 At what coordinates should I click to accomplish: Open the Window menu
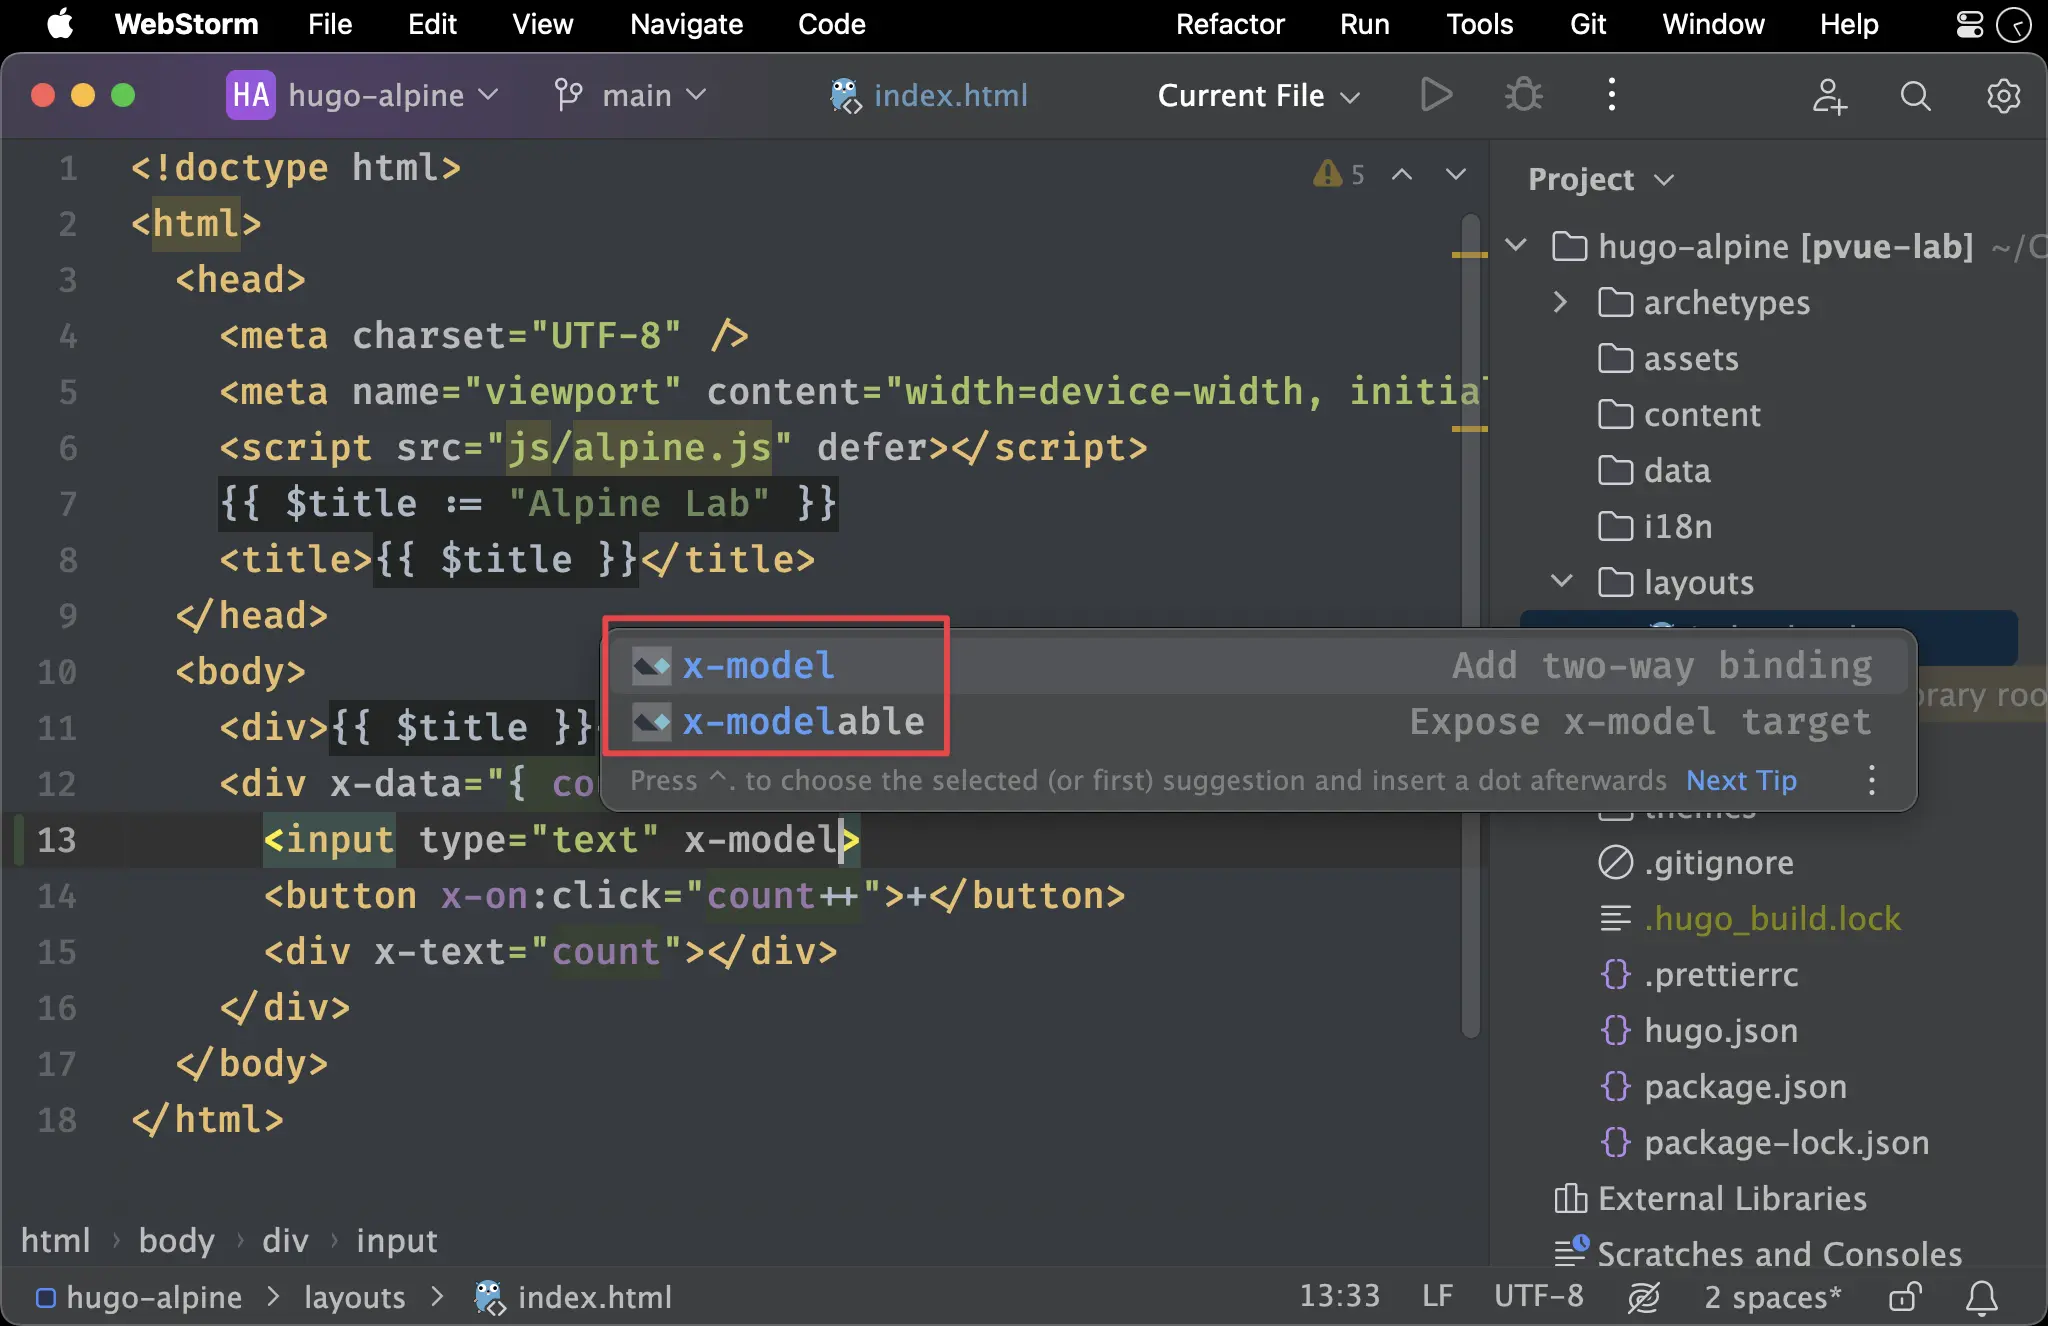pyautogui.click(x=1713, y=24)
